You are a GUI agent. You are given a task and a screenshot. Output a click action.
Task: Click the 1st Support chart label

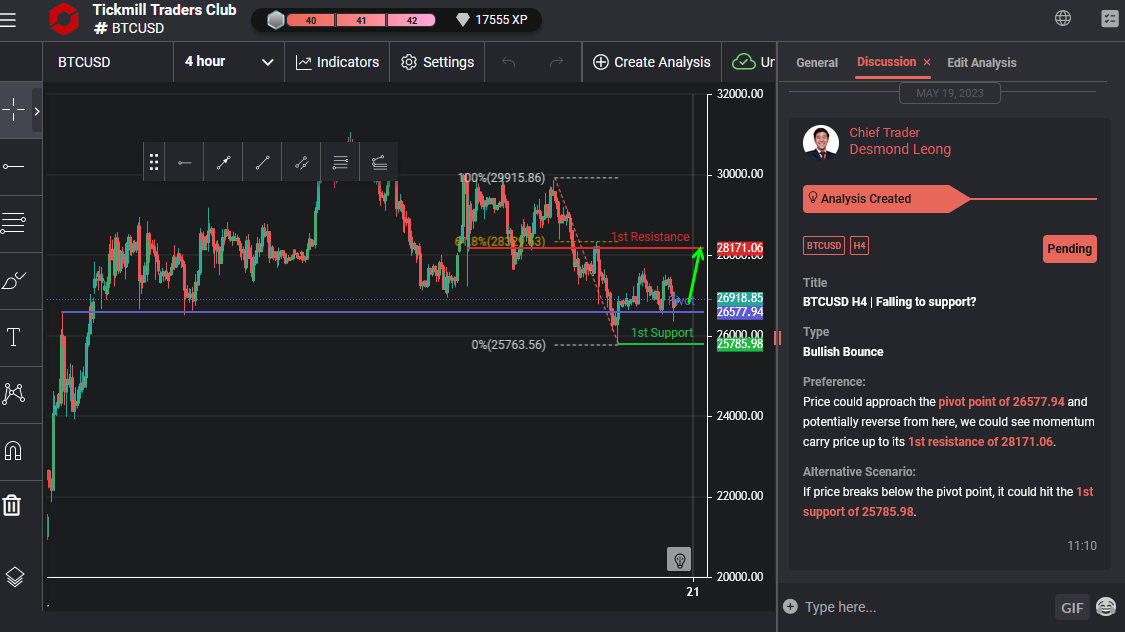pos(662,333)
